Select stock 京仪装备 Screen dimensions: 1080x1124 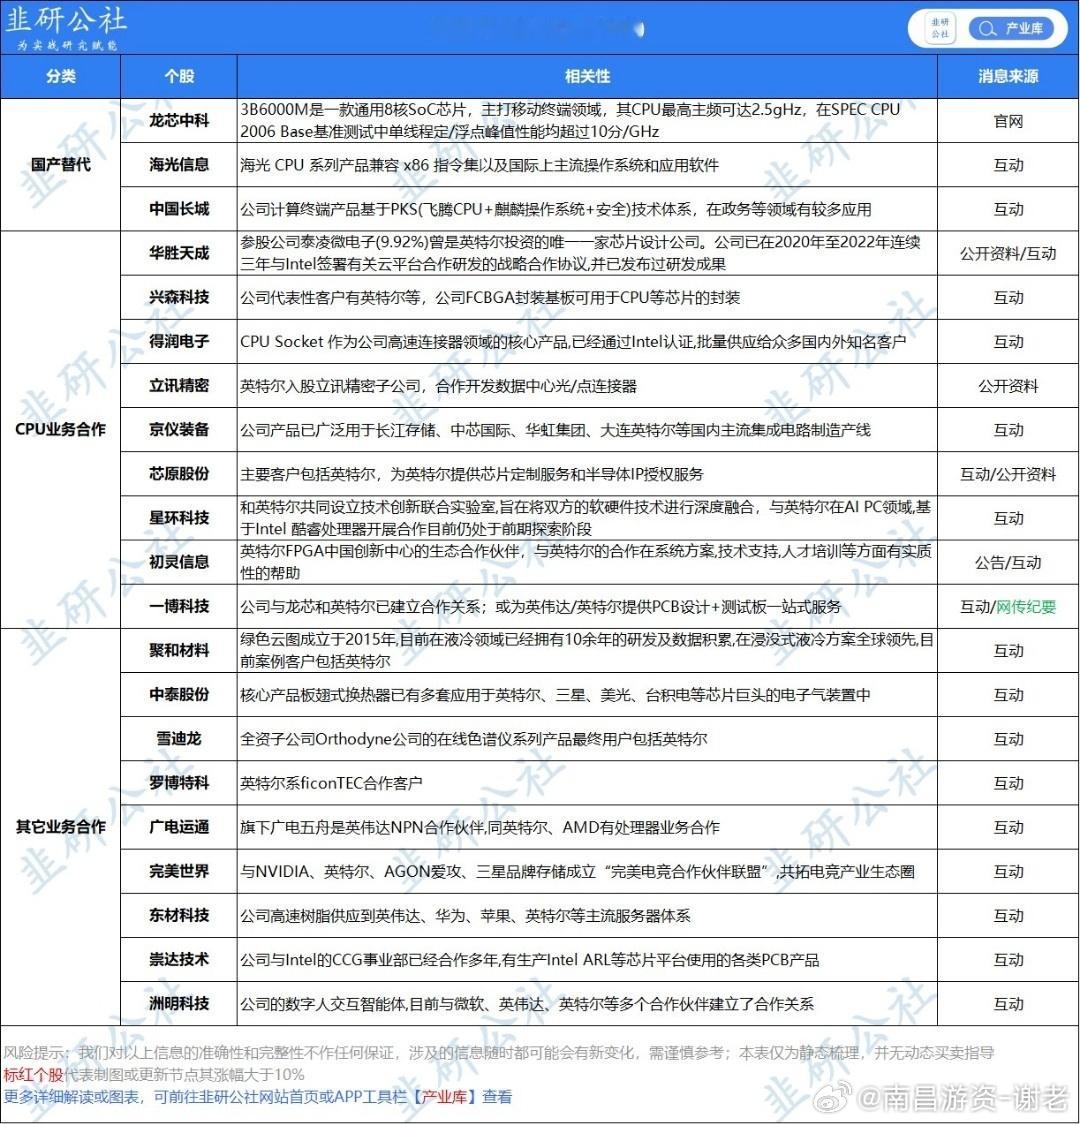[179, 429]
